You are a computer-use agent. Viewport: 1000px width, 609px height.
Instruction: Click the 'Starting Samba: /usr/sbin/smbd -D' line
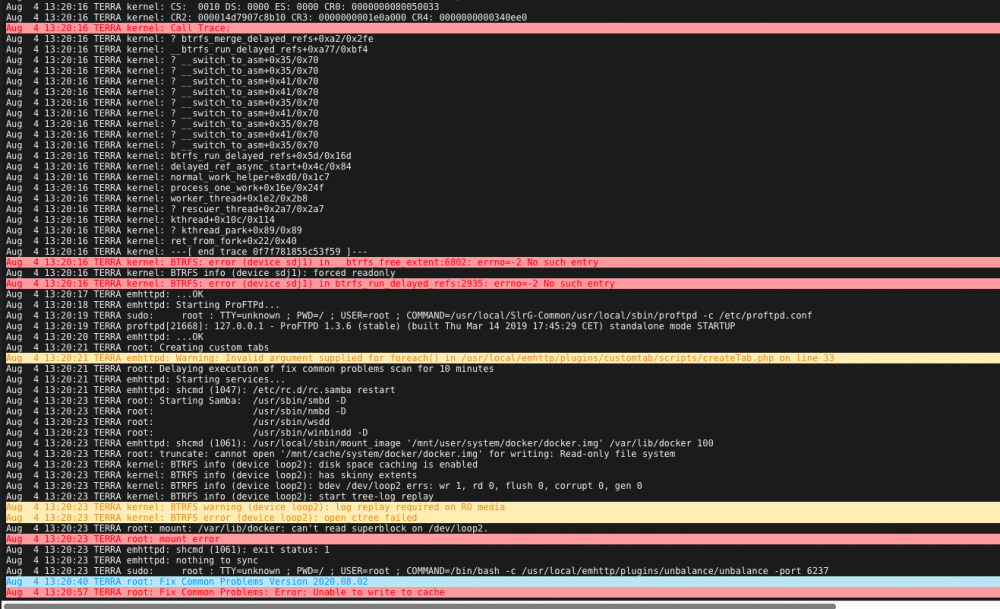(x=176, y=400)
